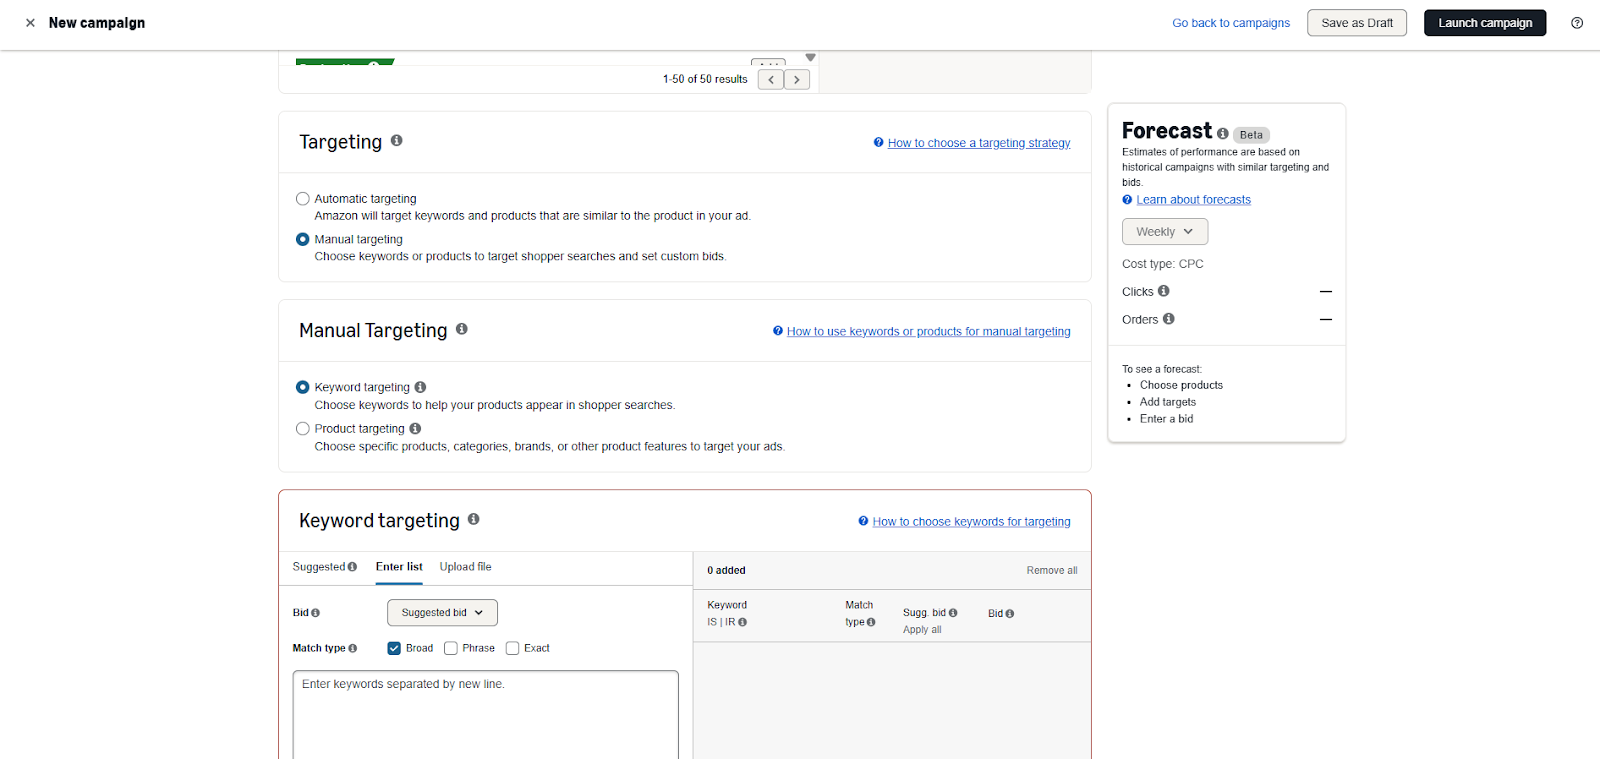The width and height of the screenshot is (1600, 759).
Task: Click info icon next to IS | IR column
Action: 743,622
